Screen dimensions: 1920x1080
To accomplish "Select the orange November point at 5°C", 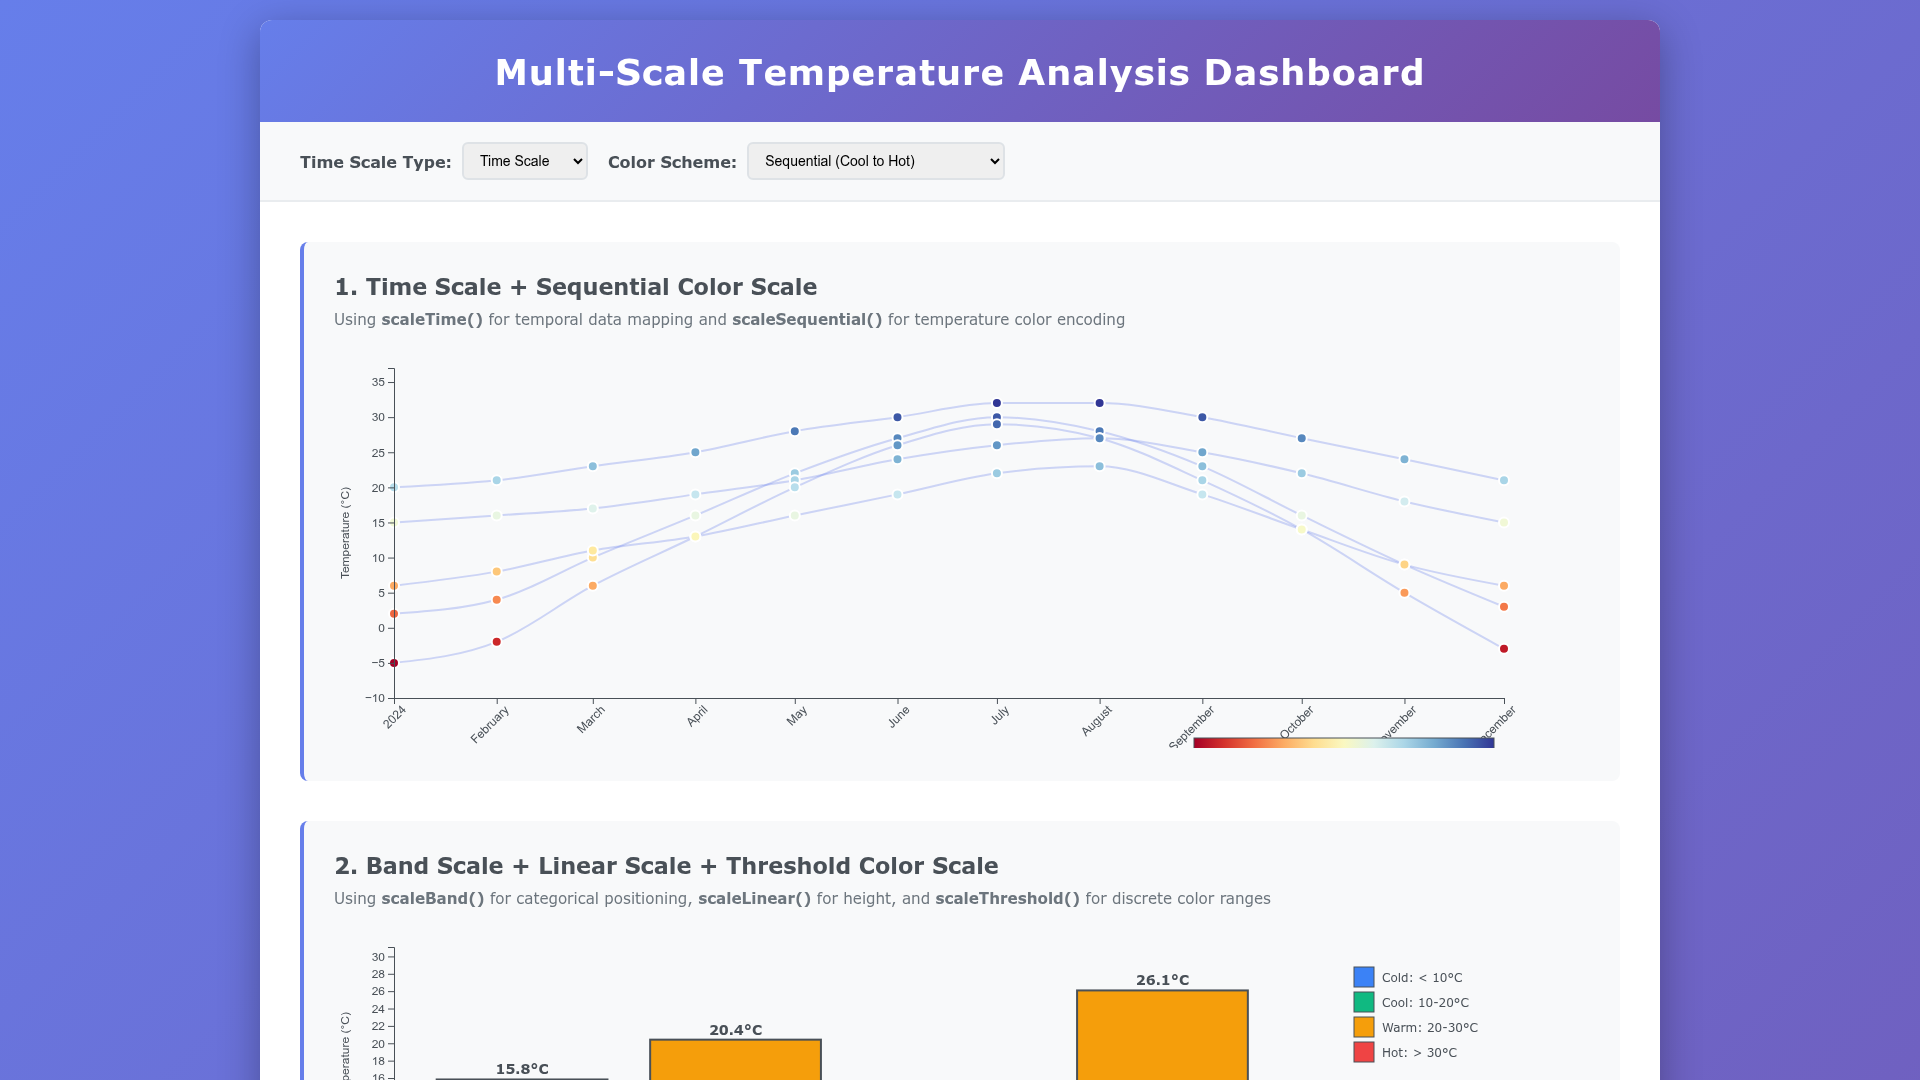I will pyautogui.click(x=1405, y=593).
